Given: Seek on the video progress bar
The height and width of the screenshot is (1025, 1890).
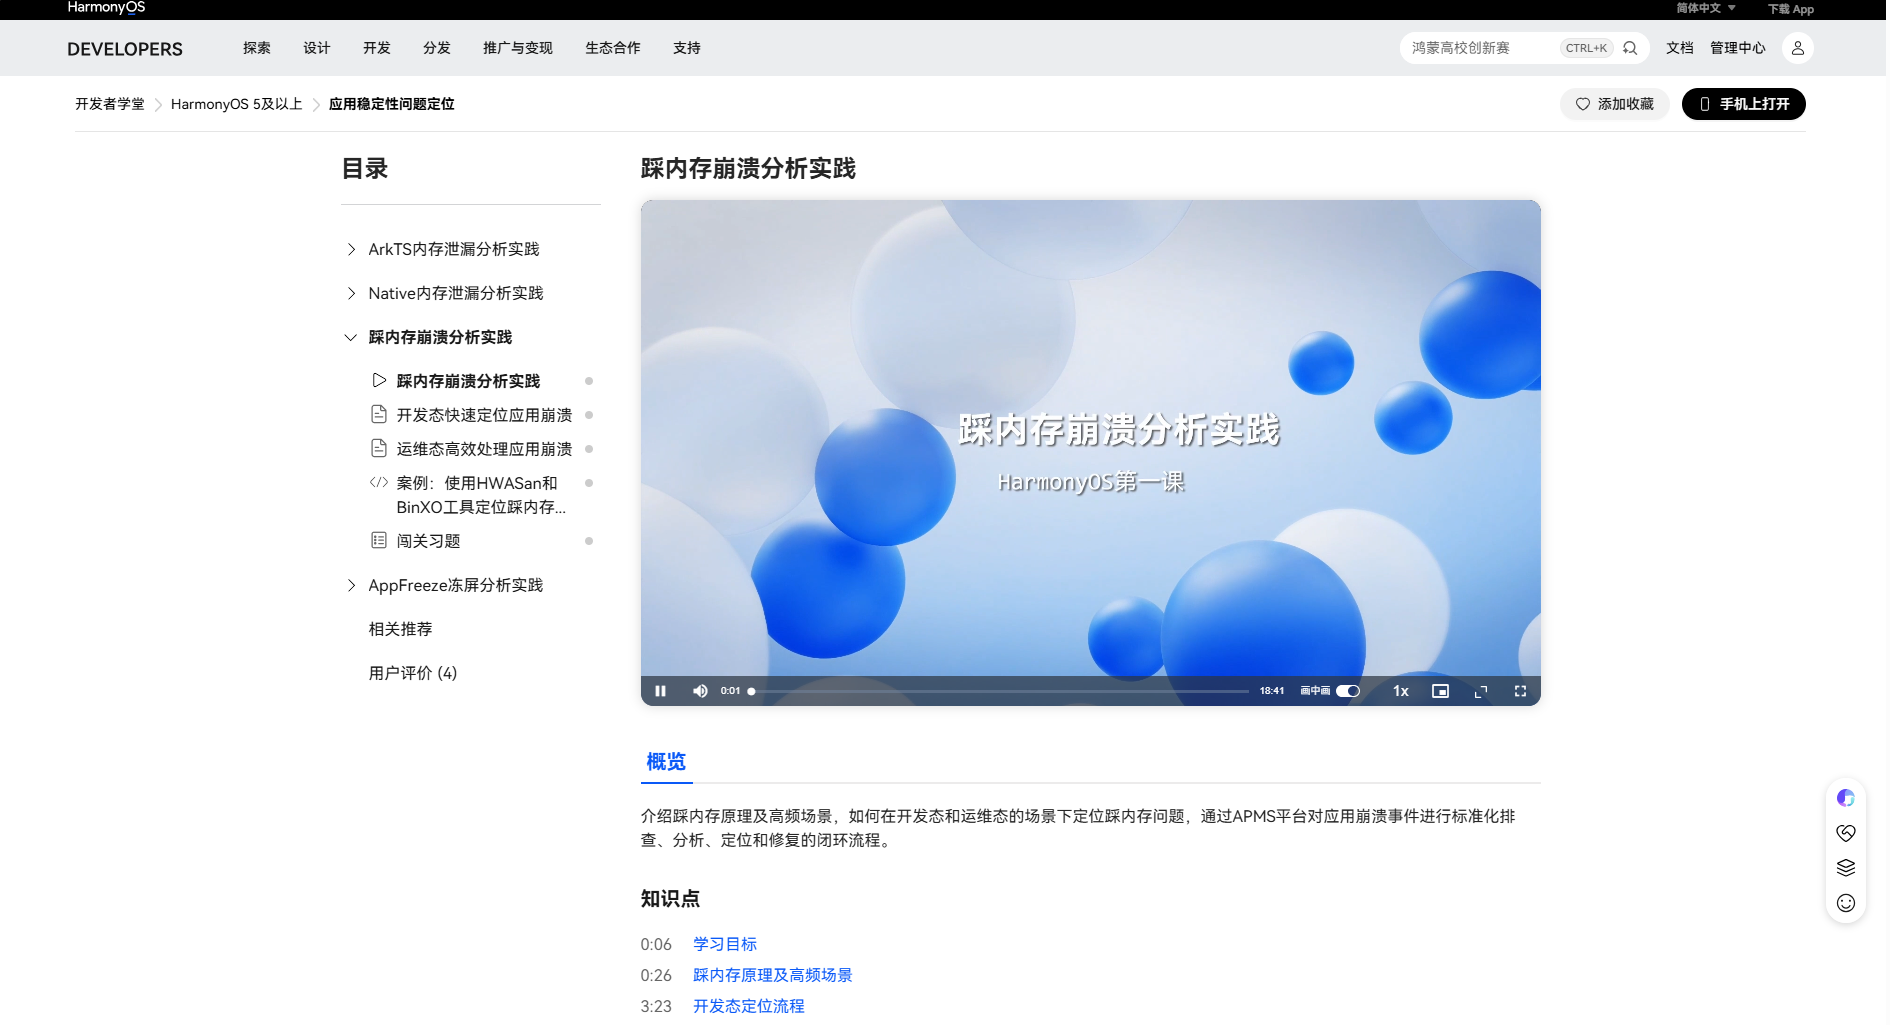Looking at the screenshot, I should [1000, 691].
